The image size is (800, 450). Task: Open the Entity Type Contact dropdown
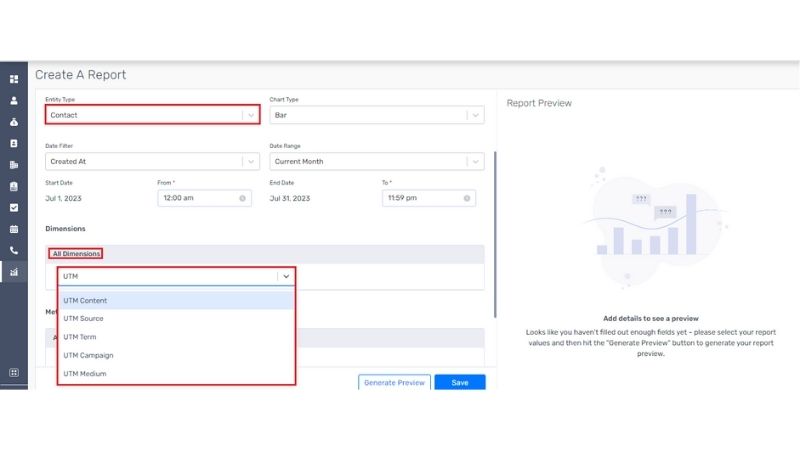point(153,115)
